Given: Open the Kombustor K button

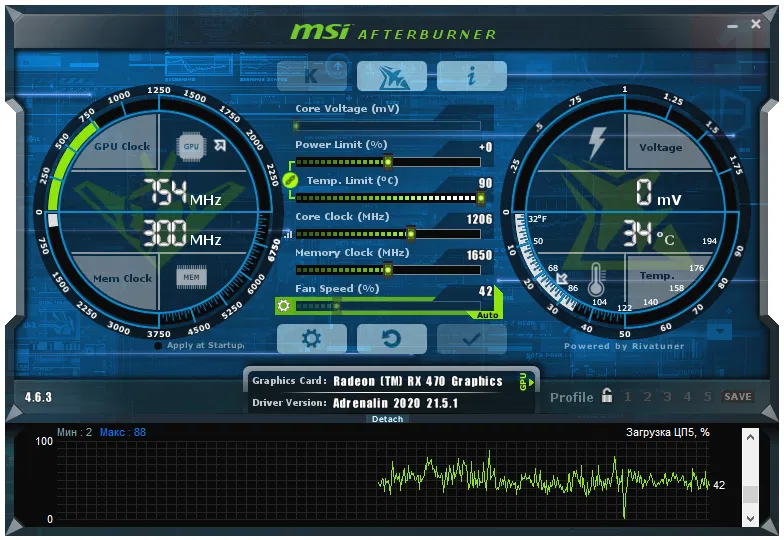Looking at the screenshot, I should (x=312, y=76).
